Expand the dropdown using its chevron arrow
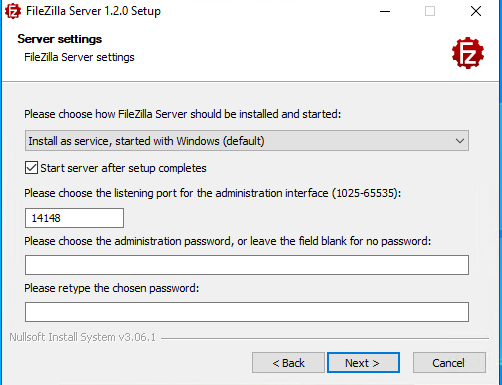This screenshot has height=385, width=502. pos(460,141)
